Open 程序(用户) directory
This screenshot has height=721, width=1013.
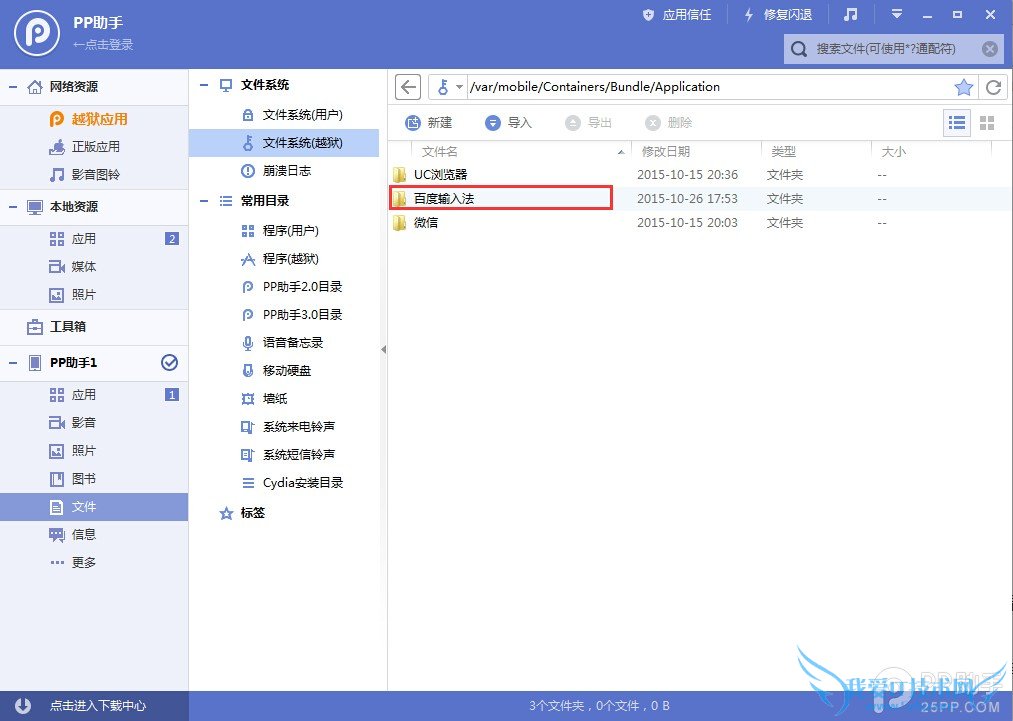pyautogui.click(x=284, y=231)
